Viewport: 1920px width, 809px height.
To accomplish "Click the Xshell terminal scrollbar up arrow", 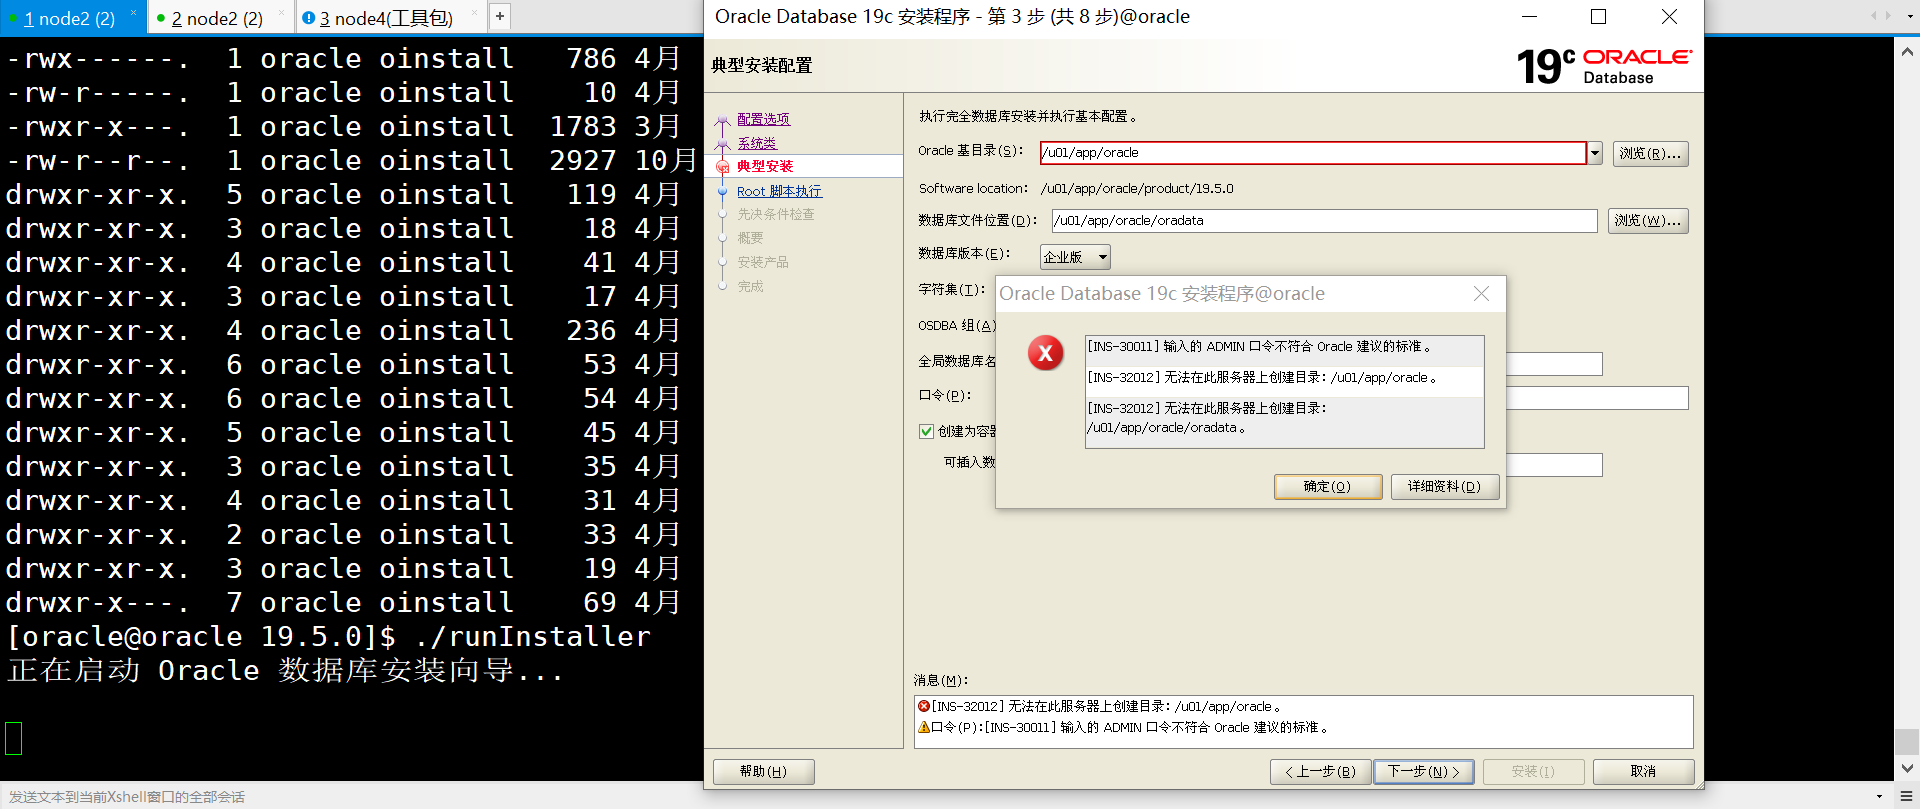I will [1908, 52].
